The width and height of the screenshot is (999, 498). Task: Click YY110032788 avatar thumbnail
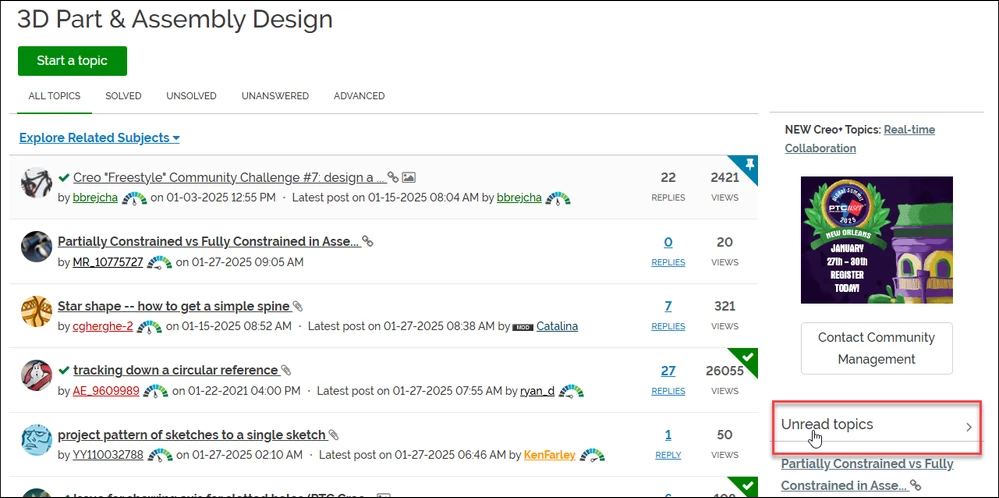pyautogui.click(x=36, y=439)
